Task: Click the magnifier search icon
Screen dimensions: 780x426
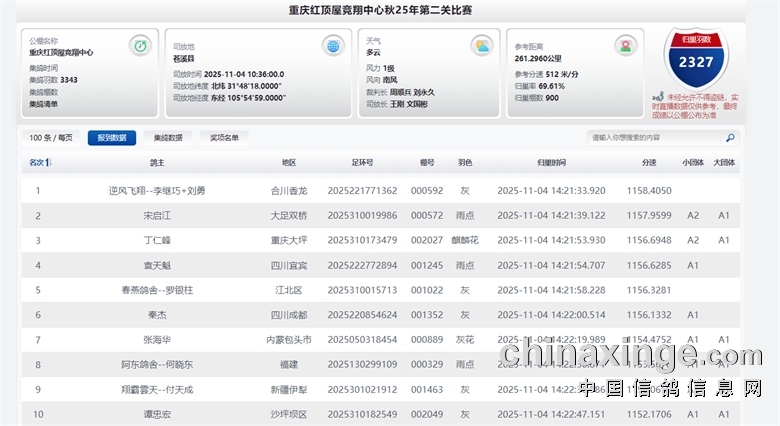Action: coord(730,138)
